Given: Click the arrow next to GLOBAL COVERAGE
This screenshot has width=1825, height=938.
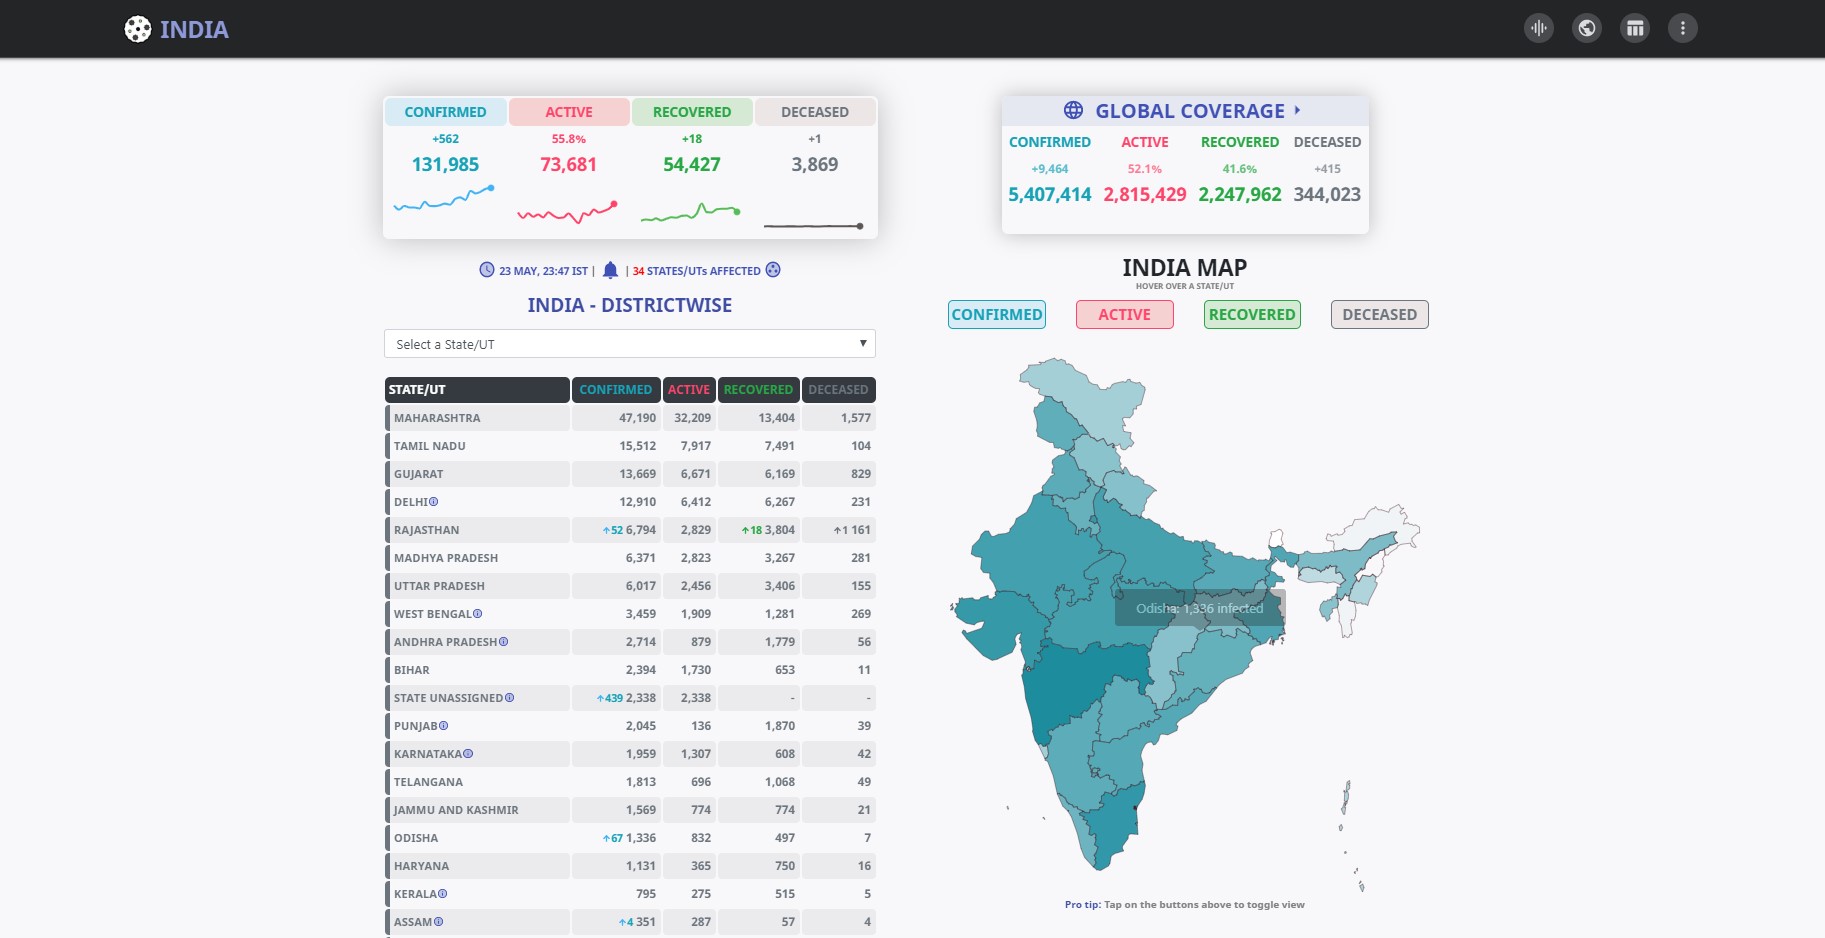Looking at the screenshot, I should [1298, 110].
